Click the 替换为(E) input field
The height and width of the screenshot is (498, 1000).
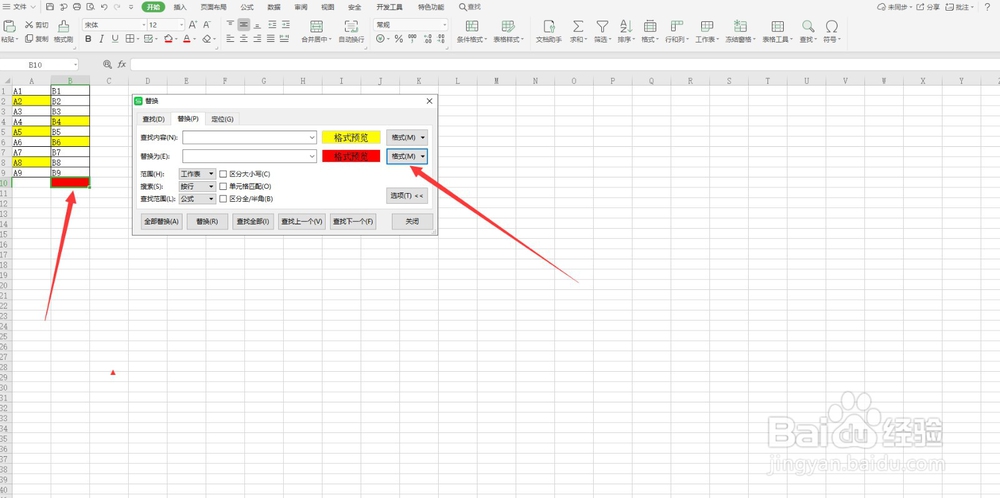click(x=249, y=156)
